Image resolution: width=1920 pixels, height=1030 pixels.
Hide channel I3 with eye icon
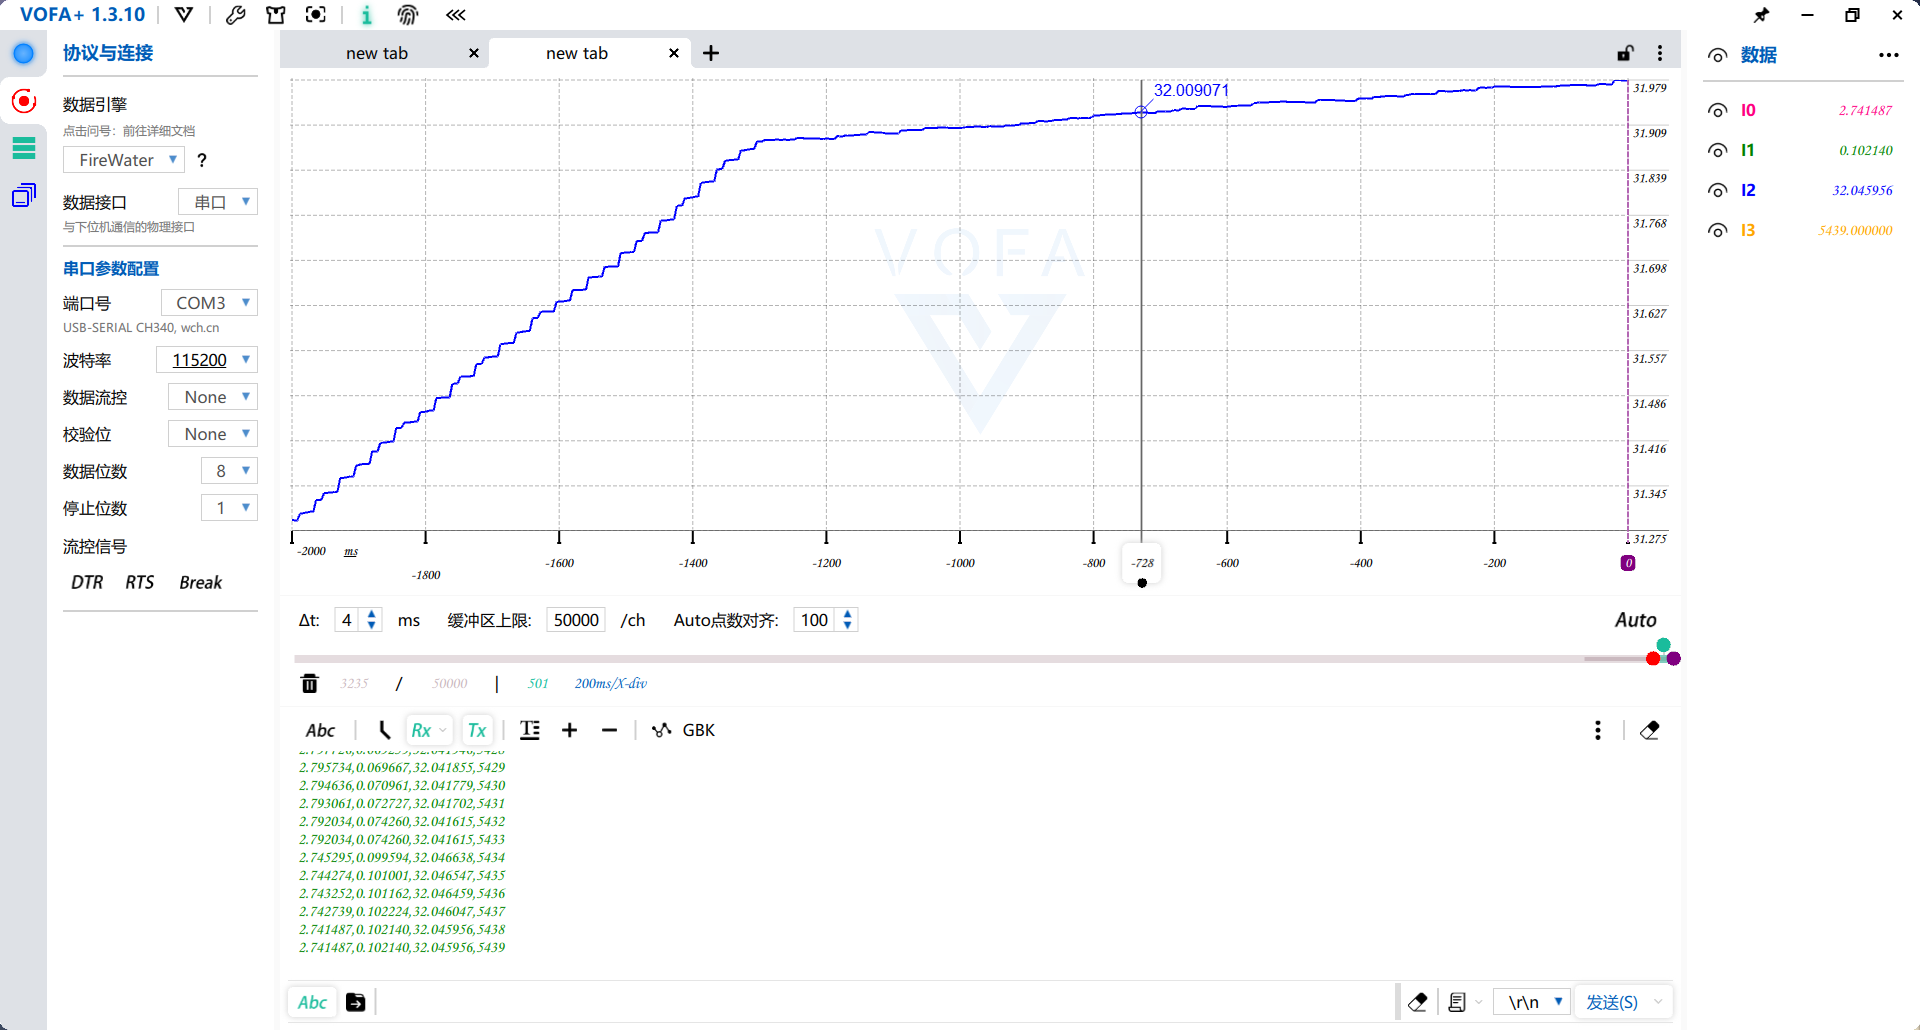pos(1717,231)
